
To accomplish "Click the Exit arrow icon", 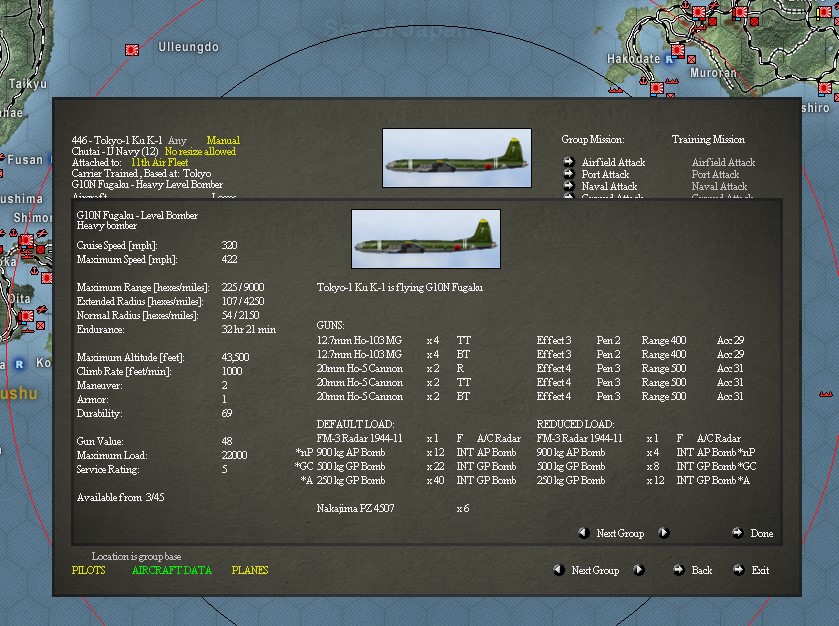I will click(x=738, y=570).
